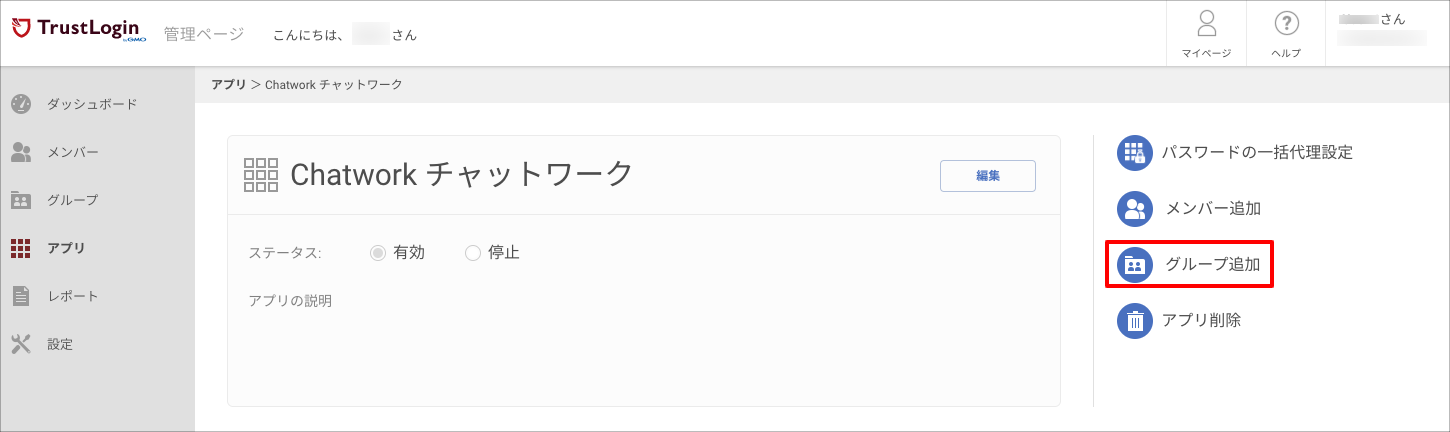Select the グループ folder icon in sidebar

(x=21, y=200)
